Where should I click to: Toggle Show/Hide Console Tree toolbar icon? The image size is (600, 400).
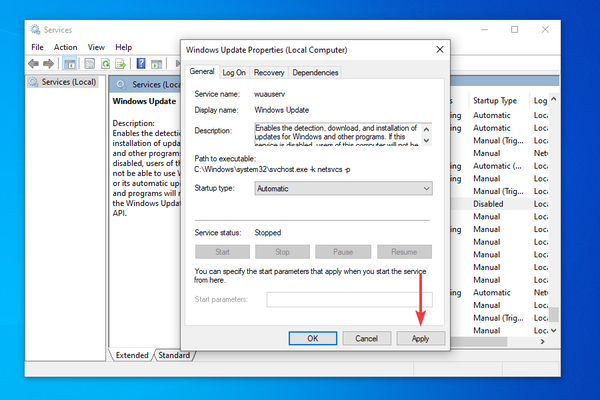tap(69, 64)
